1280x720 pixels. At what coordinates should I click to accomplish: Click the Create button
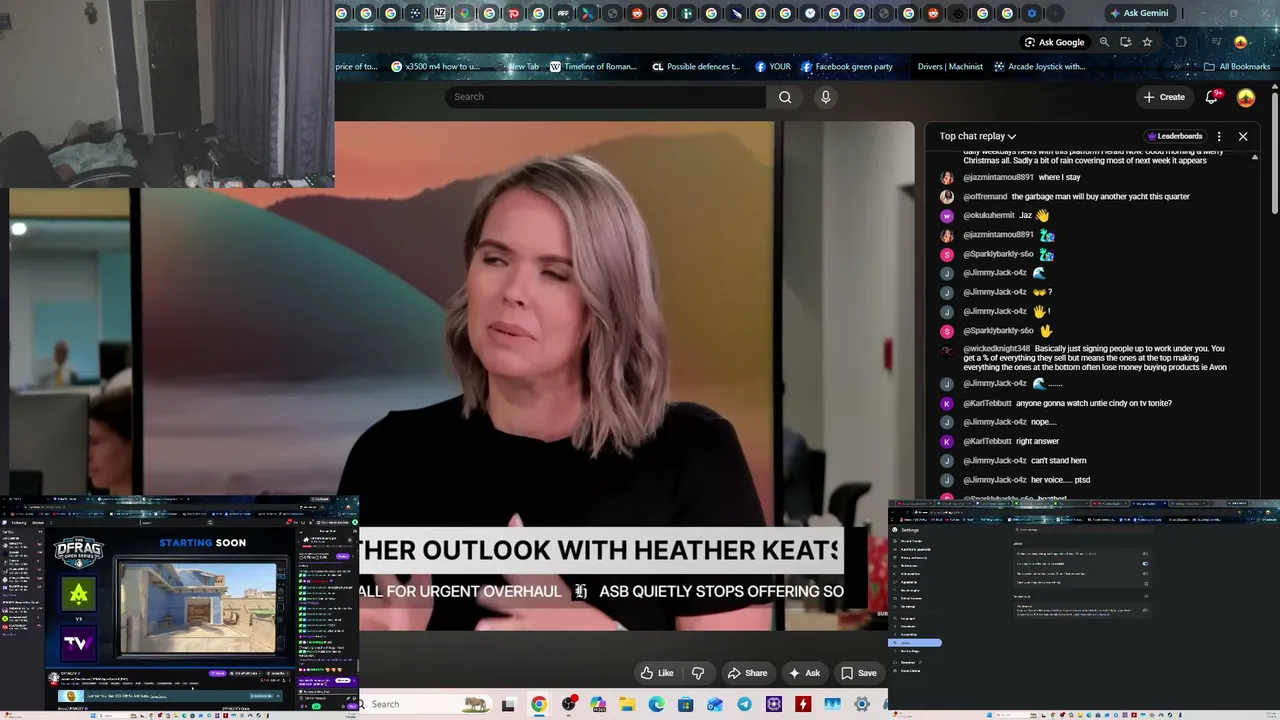point(1164,97)
